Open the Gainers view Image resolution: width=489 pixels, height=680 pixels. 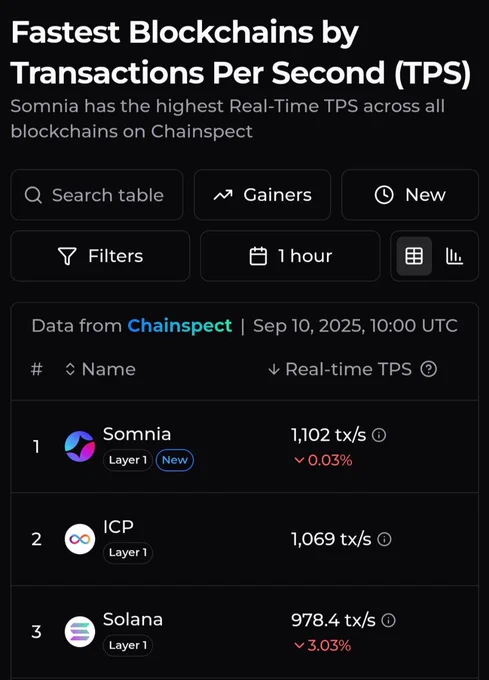(x=262, y=195)
